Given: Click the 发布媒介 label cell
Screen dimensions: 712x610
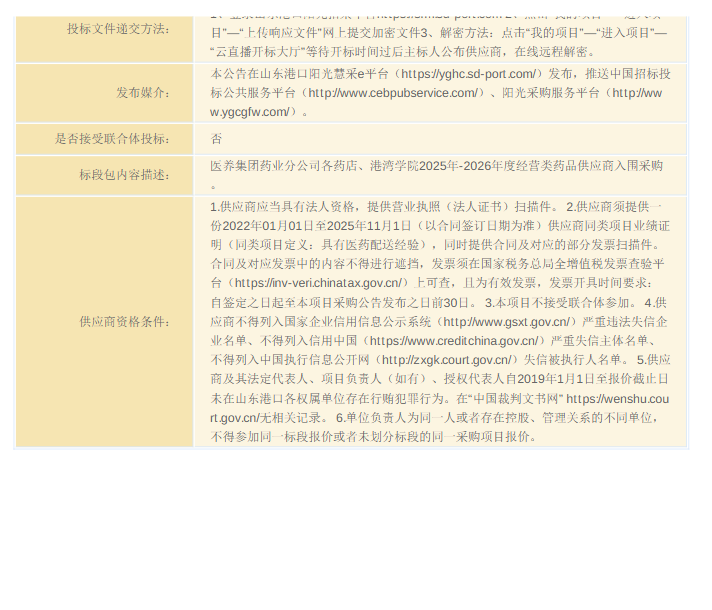Looking at the screenshot, I should click(142, 93).
